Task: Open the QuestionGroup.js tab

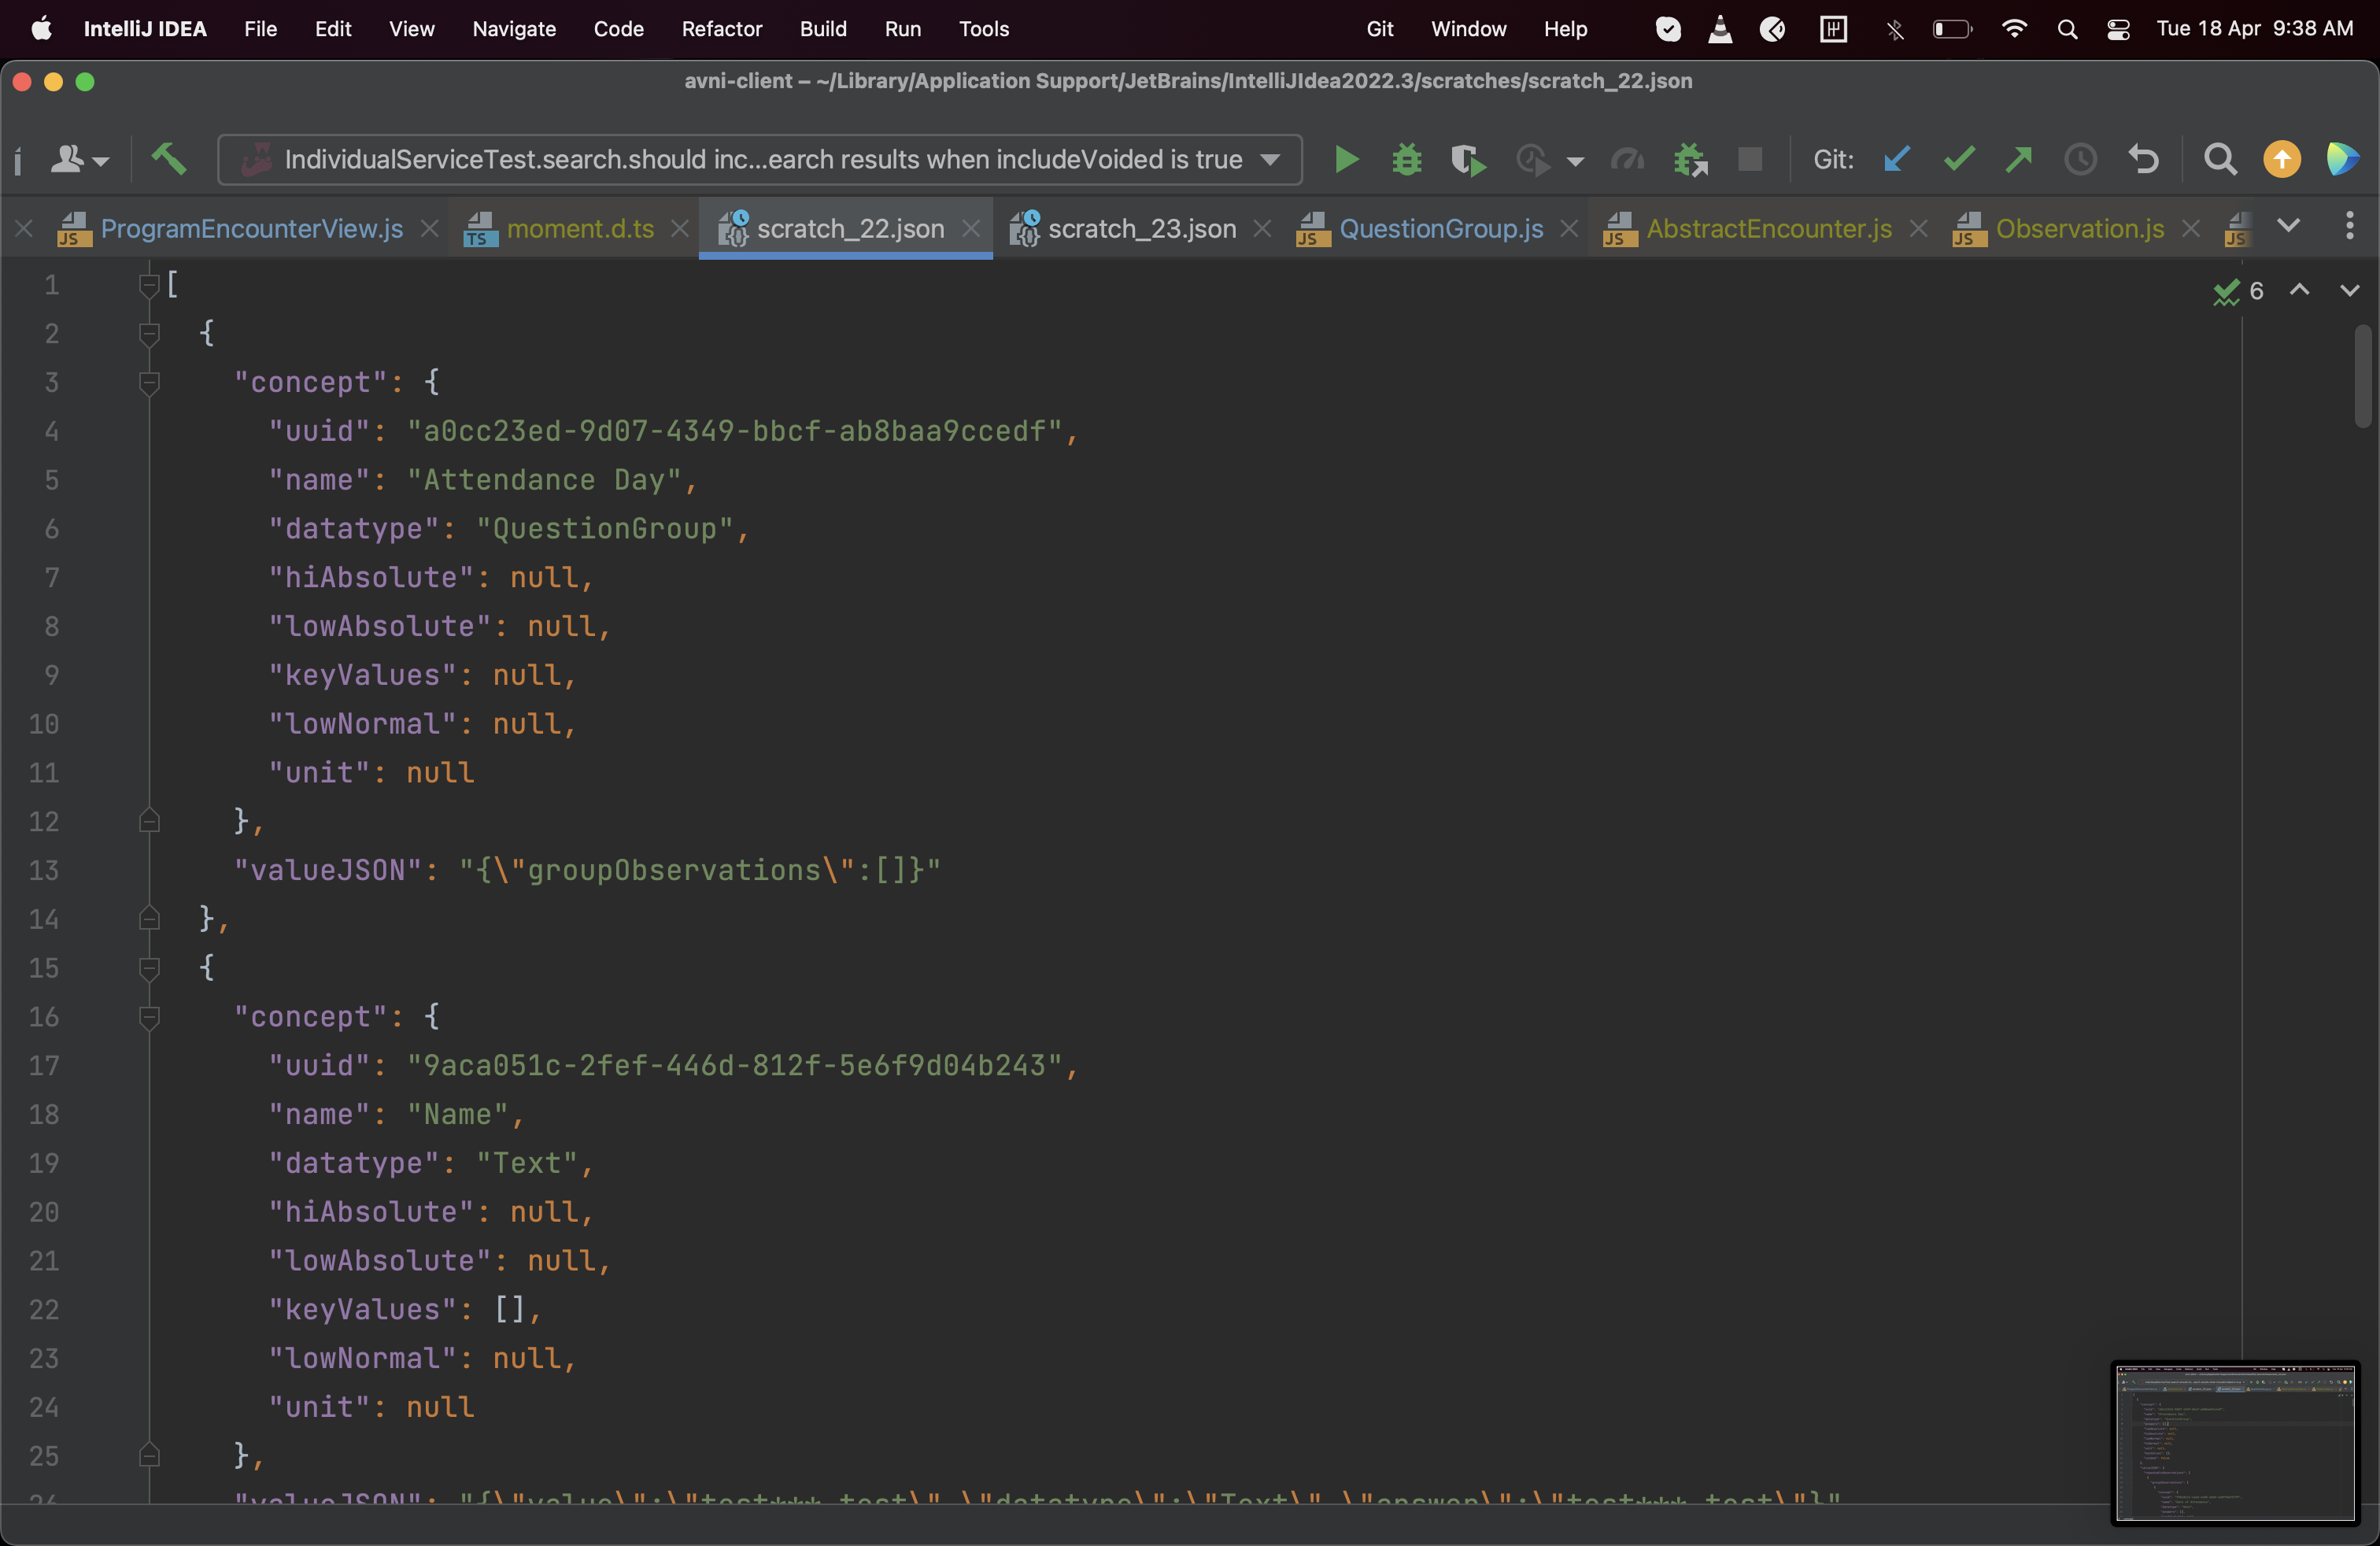Action: pyautogui.click(x=1441, y=229)
